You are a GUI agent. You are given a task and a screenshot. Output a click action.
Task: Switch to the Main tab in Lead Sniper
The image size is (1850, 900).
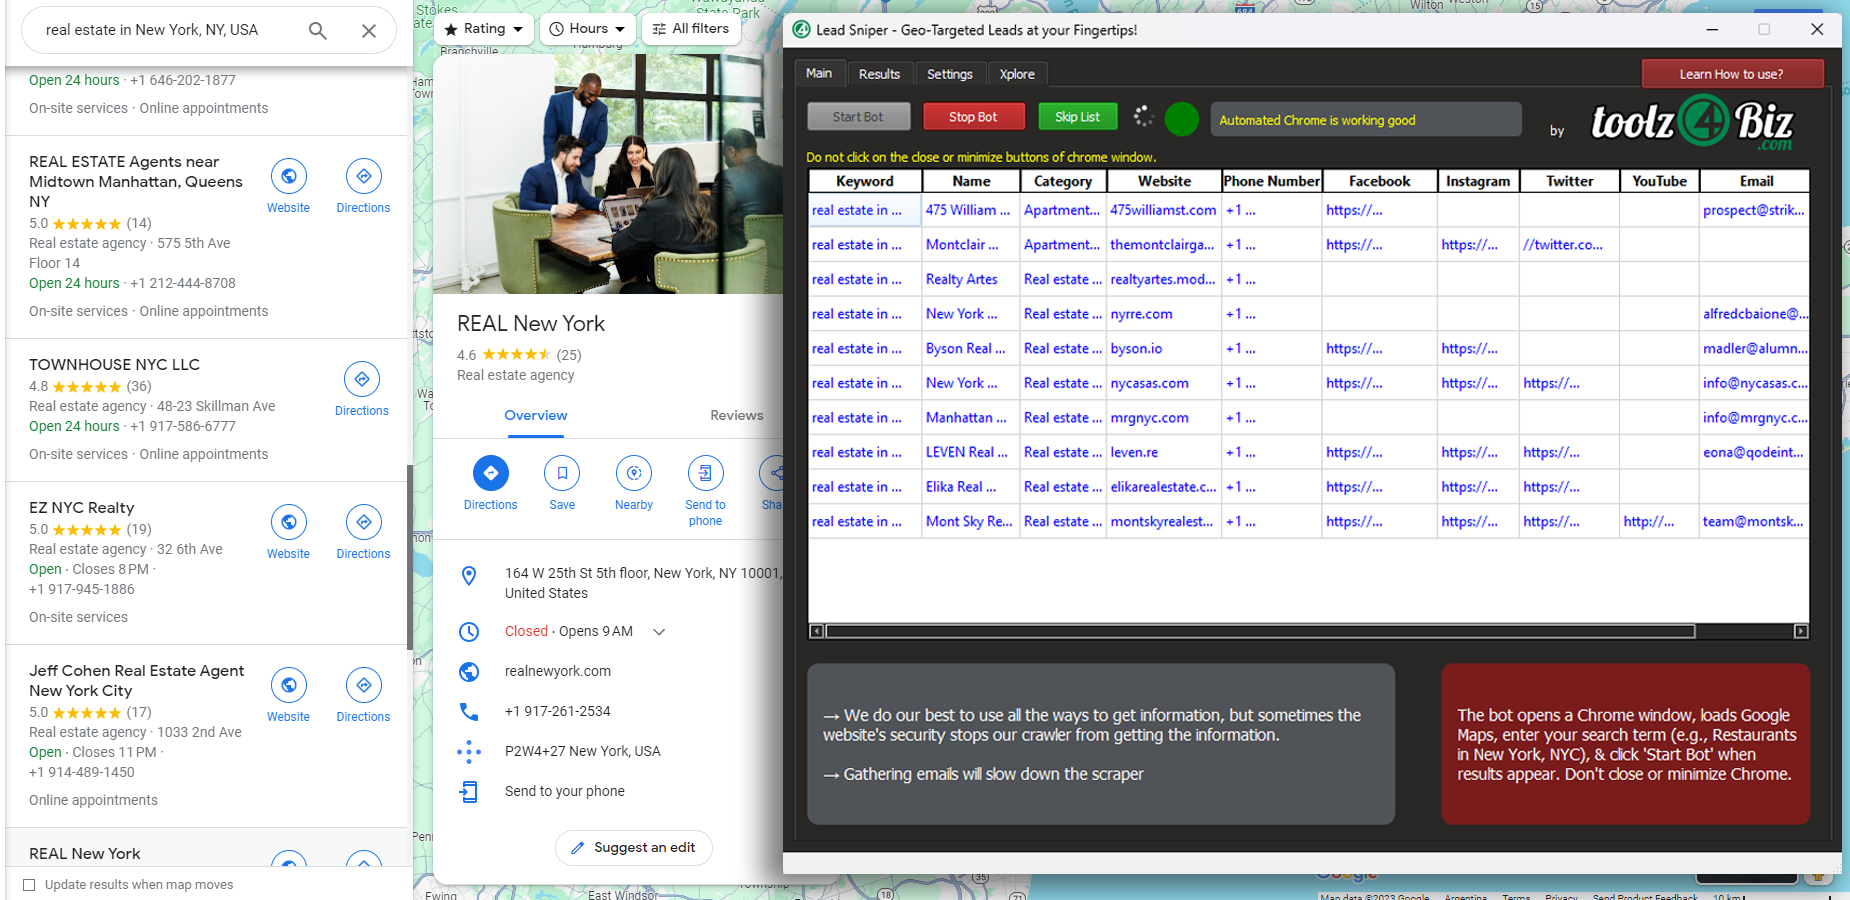click(x=819, y=73)
